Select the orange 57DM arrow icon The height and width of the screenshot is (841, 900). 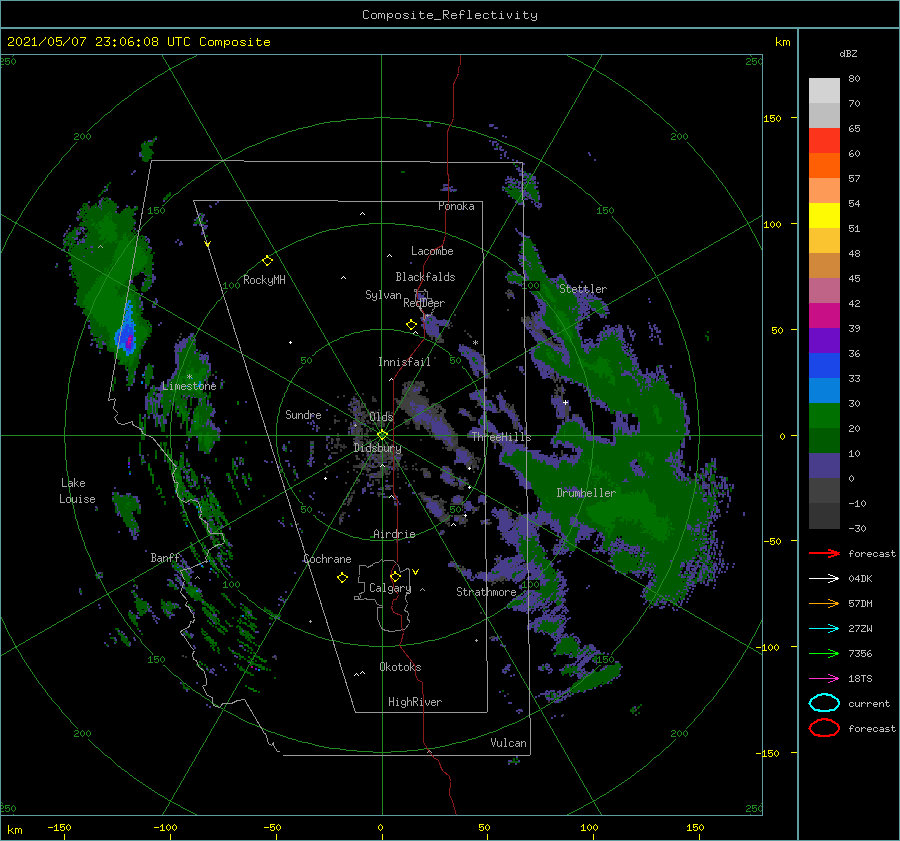coord(824,603)
